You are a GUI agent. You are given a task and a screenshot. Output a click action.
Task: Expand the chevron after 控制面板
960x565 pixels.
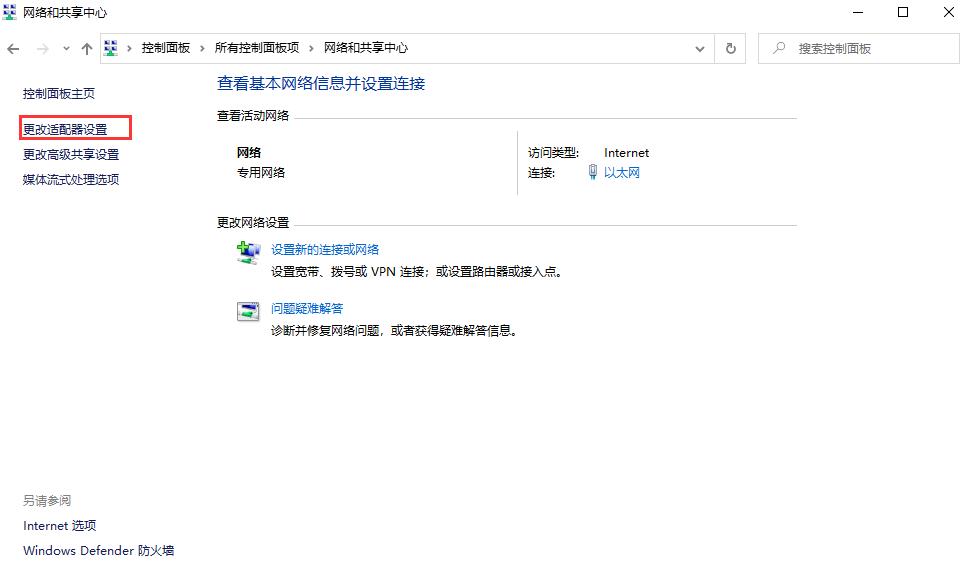pyautogui.click(x=202, y=48)
